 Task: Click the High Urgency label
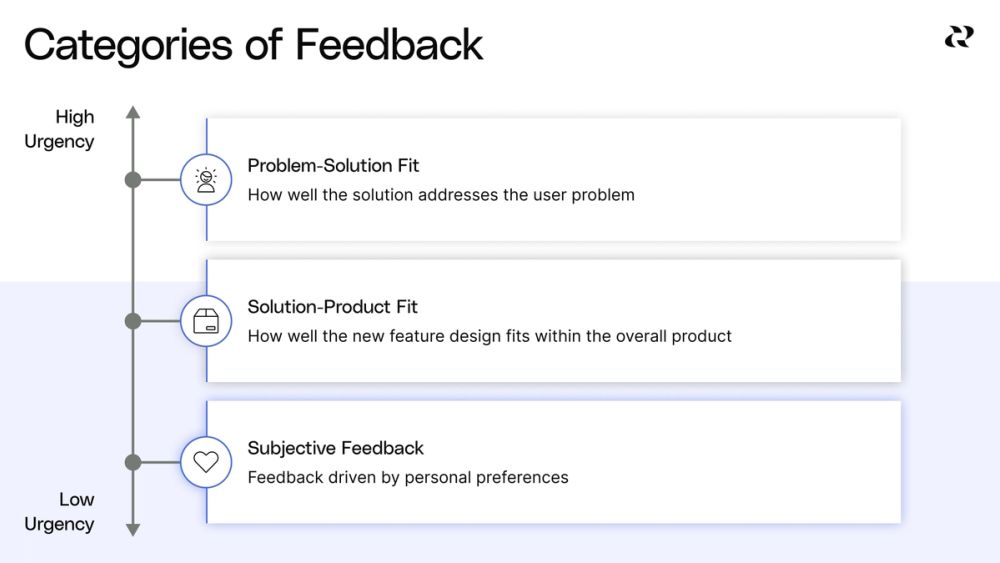60,129
